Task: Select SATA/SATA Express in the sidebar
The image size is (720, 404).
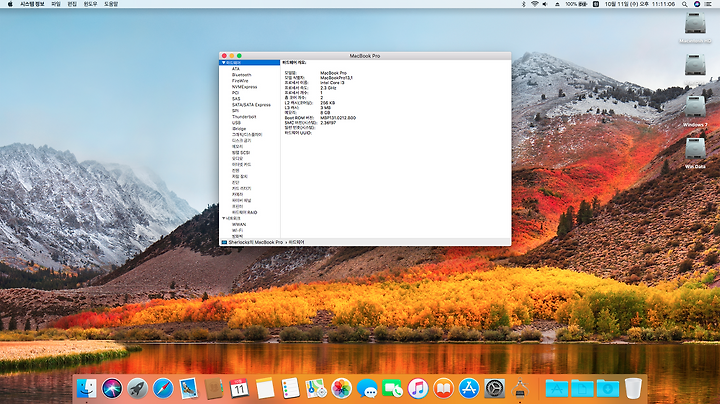Action: pos(251,105)
